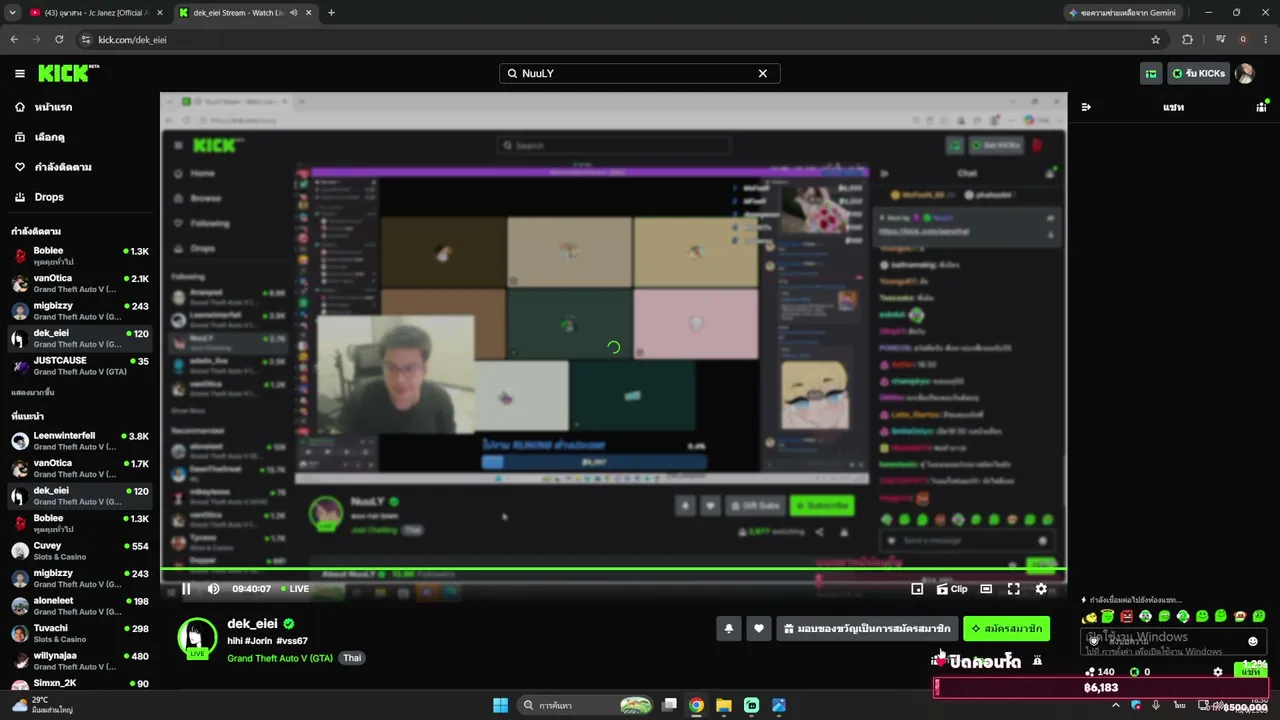Select the red angry face quick emote
Image resolution: width=1280 pixels, height=720 pixels.
(1127, 616)
